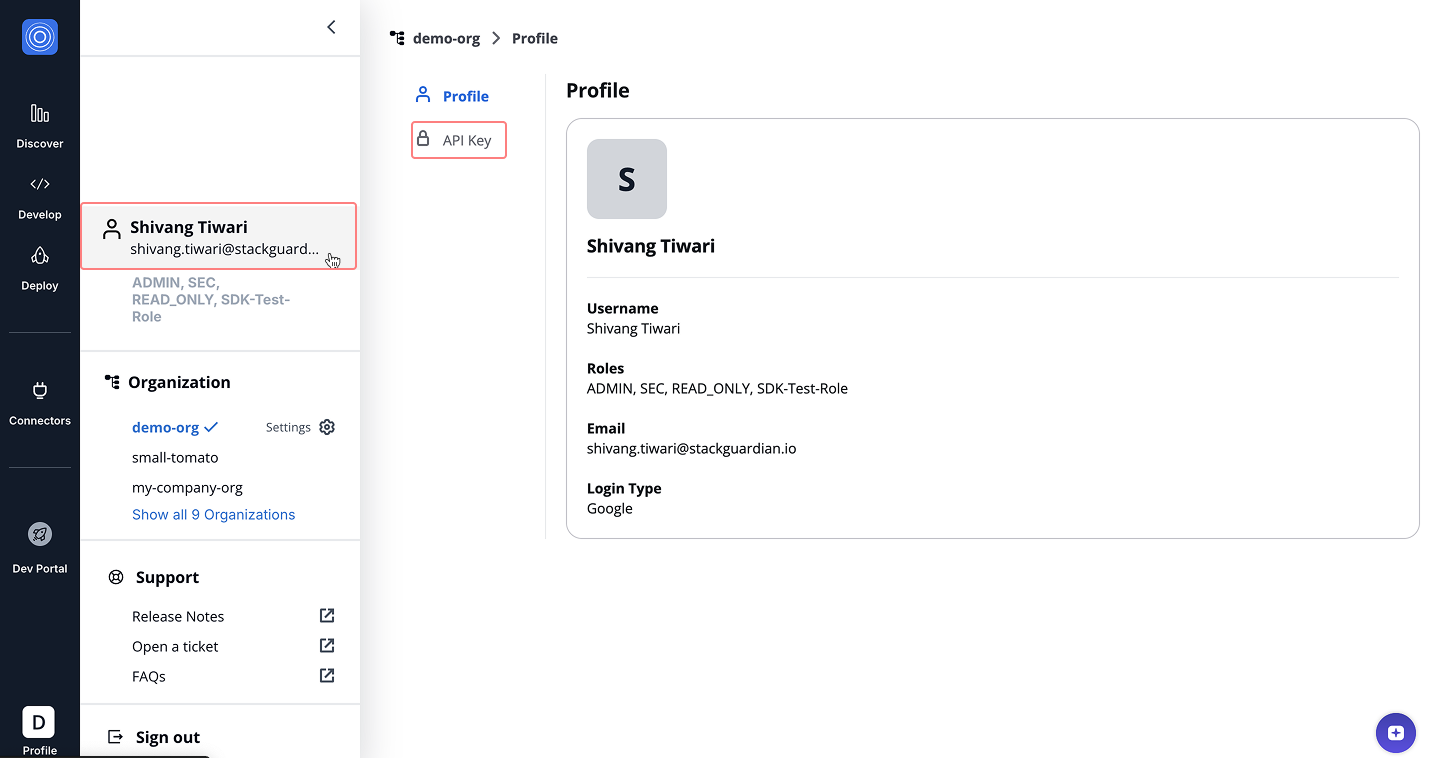Open the Develop code icon

40,185
